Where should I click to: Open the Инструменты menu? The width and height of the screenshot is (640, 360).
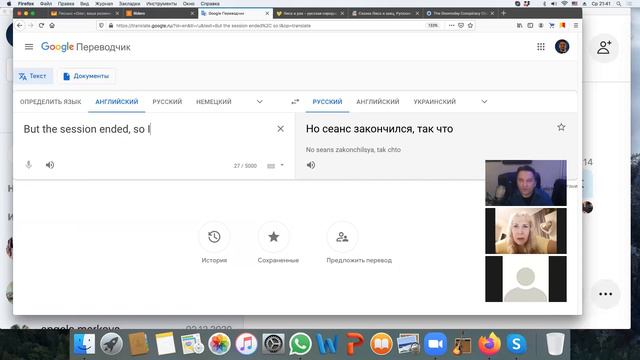[x=161, y=3]
